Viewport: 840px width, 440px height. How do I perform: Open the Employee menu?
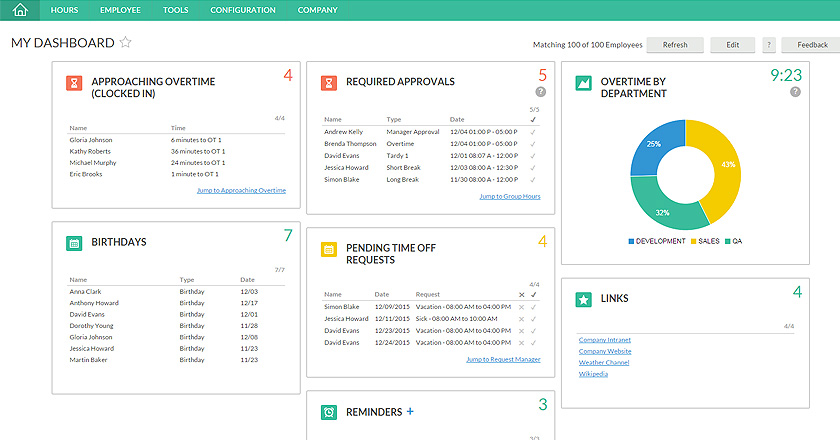(120, 10)
